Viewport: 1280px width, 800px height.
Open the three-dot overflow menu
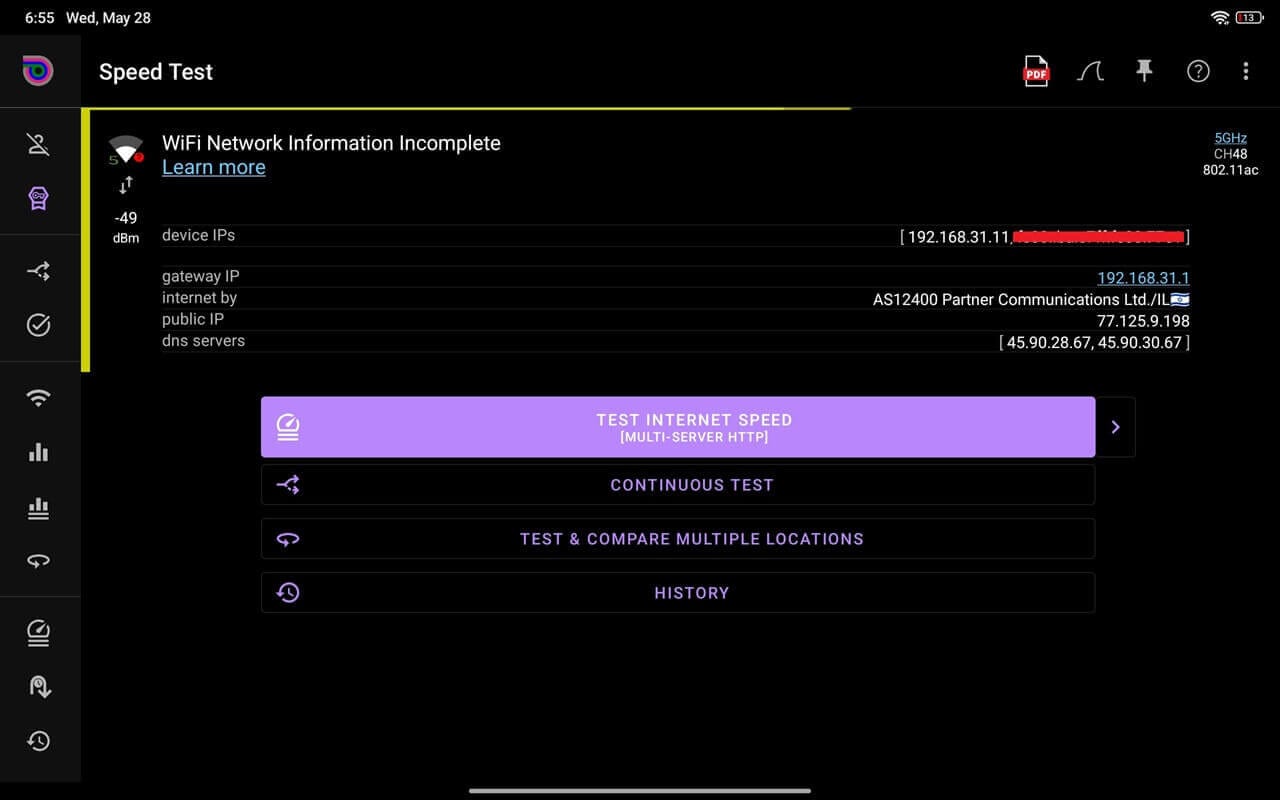tap(1245, 71)
